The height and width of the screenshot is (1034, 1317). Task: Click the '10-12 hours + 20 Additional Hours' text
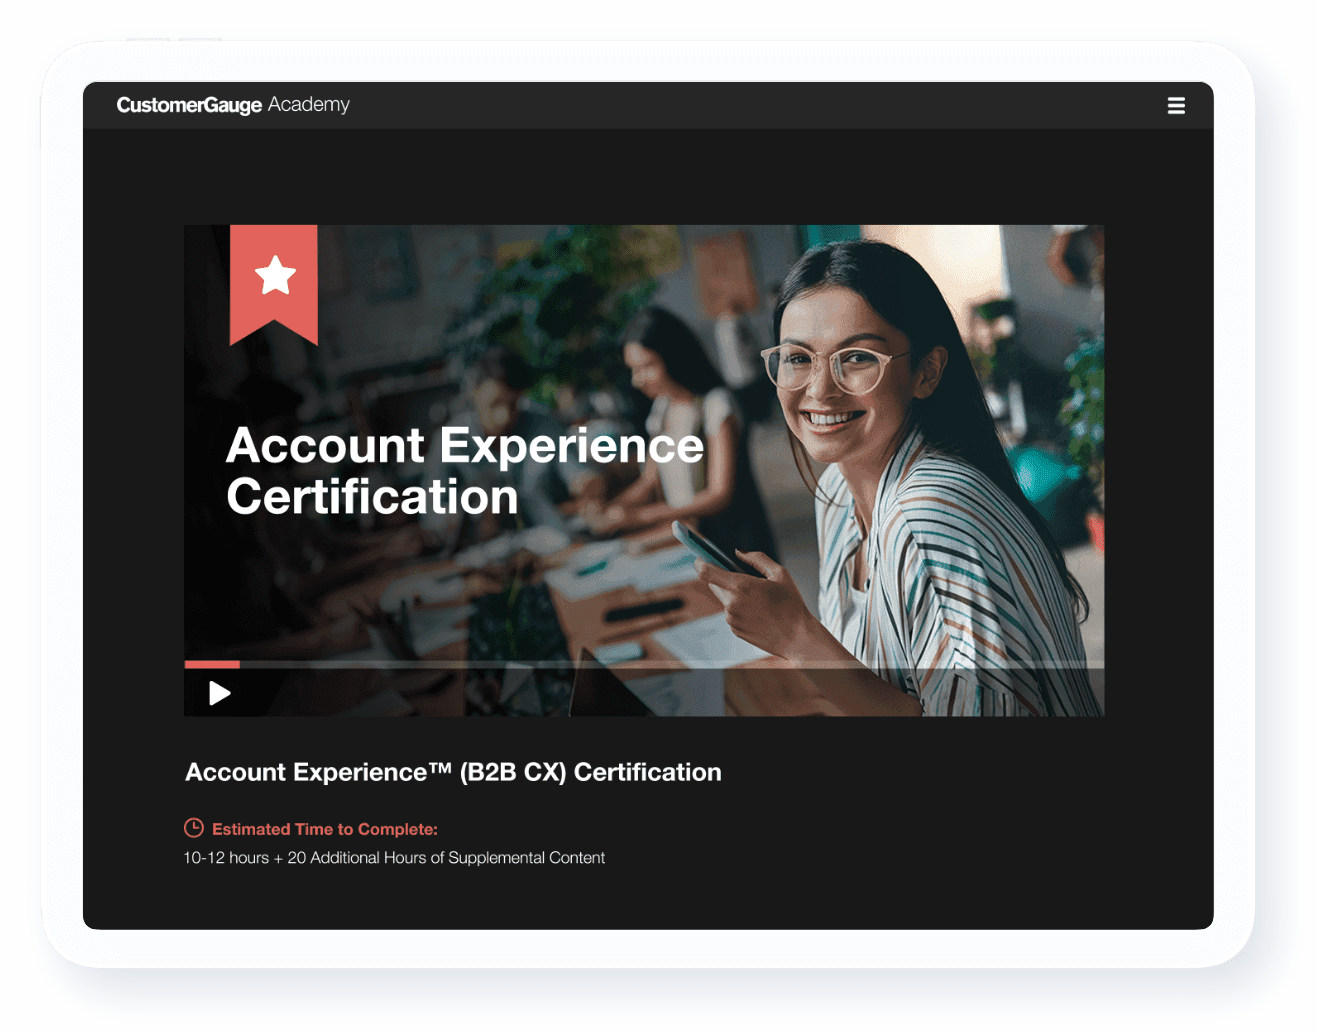[394, 858]
